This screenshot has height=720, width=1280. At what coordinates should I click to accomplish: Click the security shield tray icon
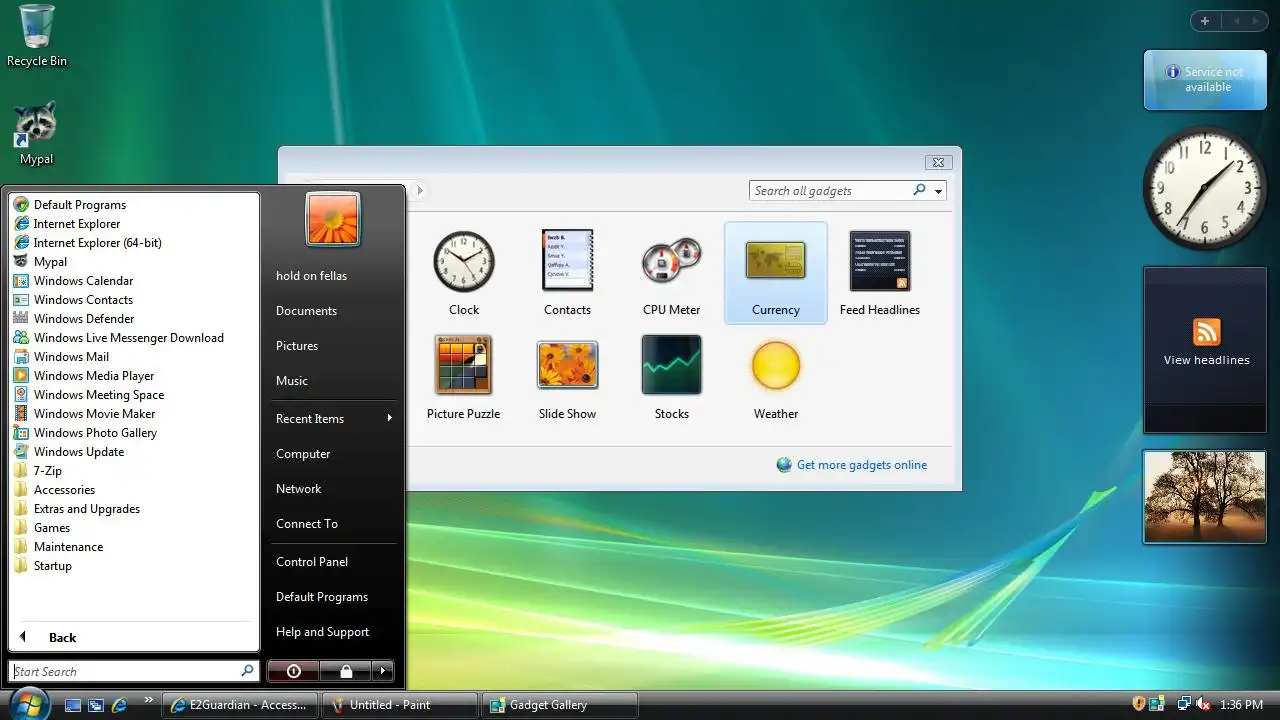point(1138,704)
